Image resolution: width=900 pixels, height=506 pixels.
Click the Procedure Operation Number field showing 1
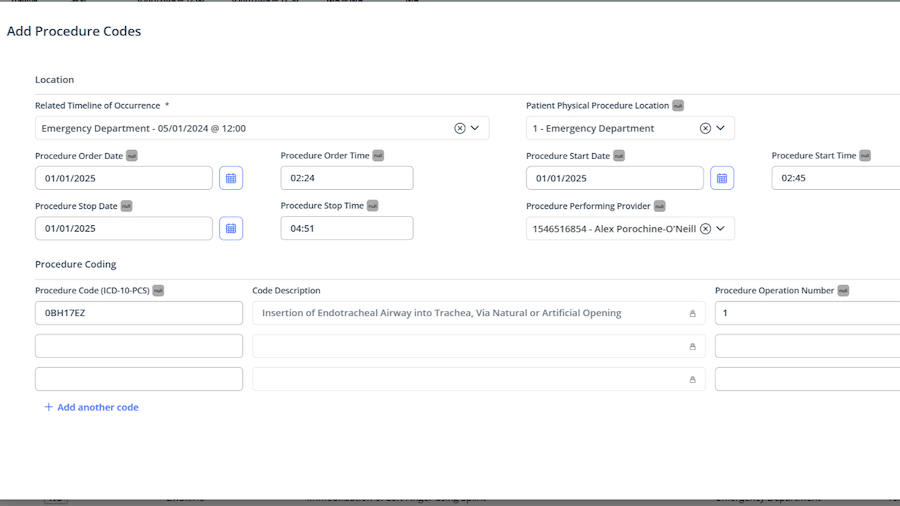pos(808,313)
